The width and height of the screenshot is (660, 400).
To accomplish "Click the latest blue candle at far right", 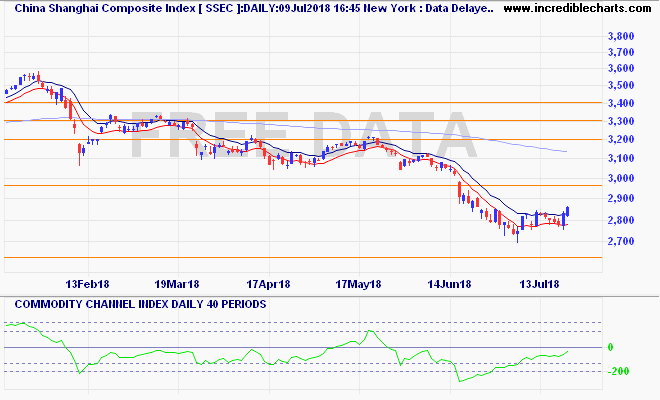I will point(567,214).
